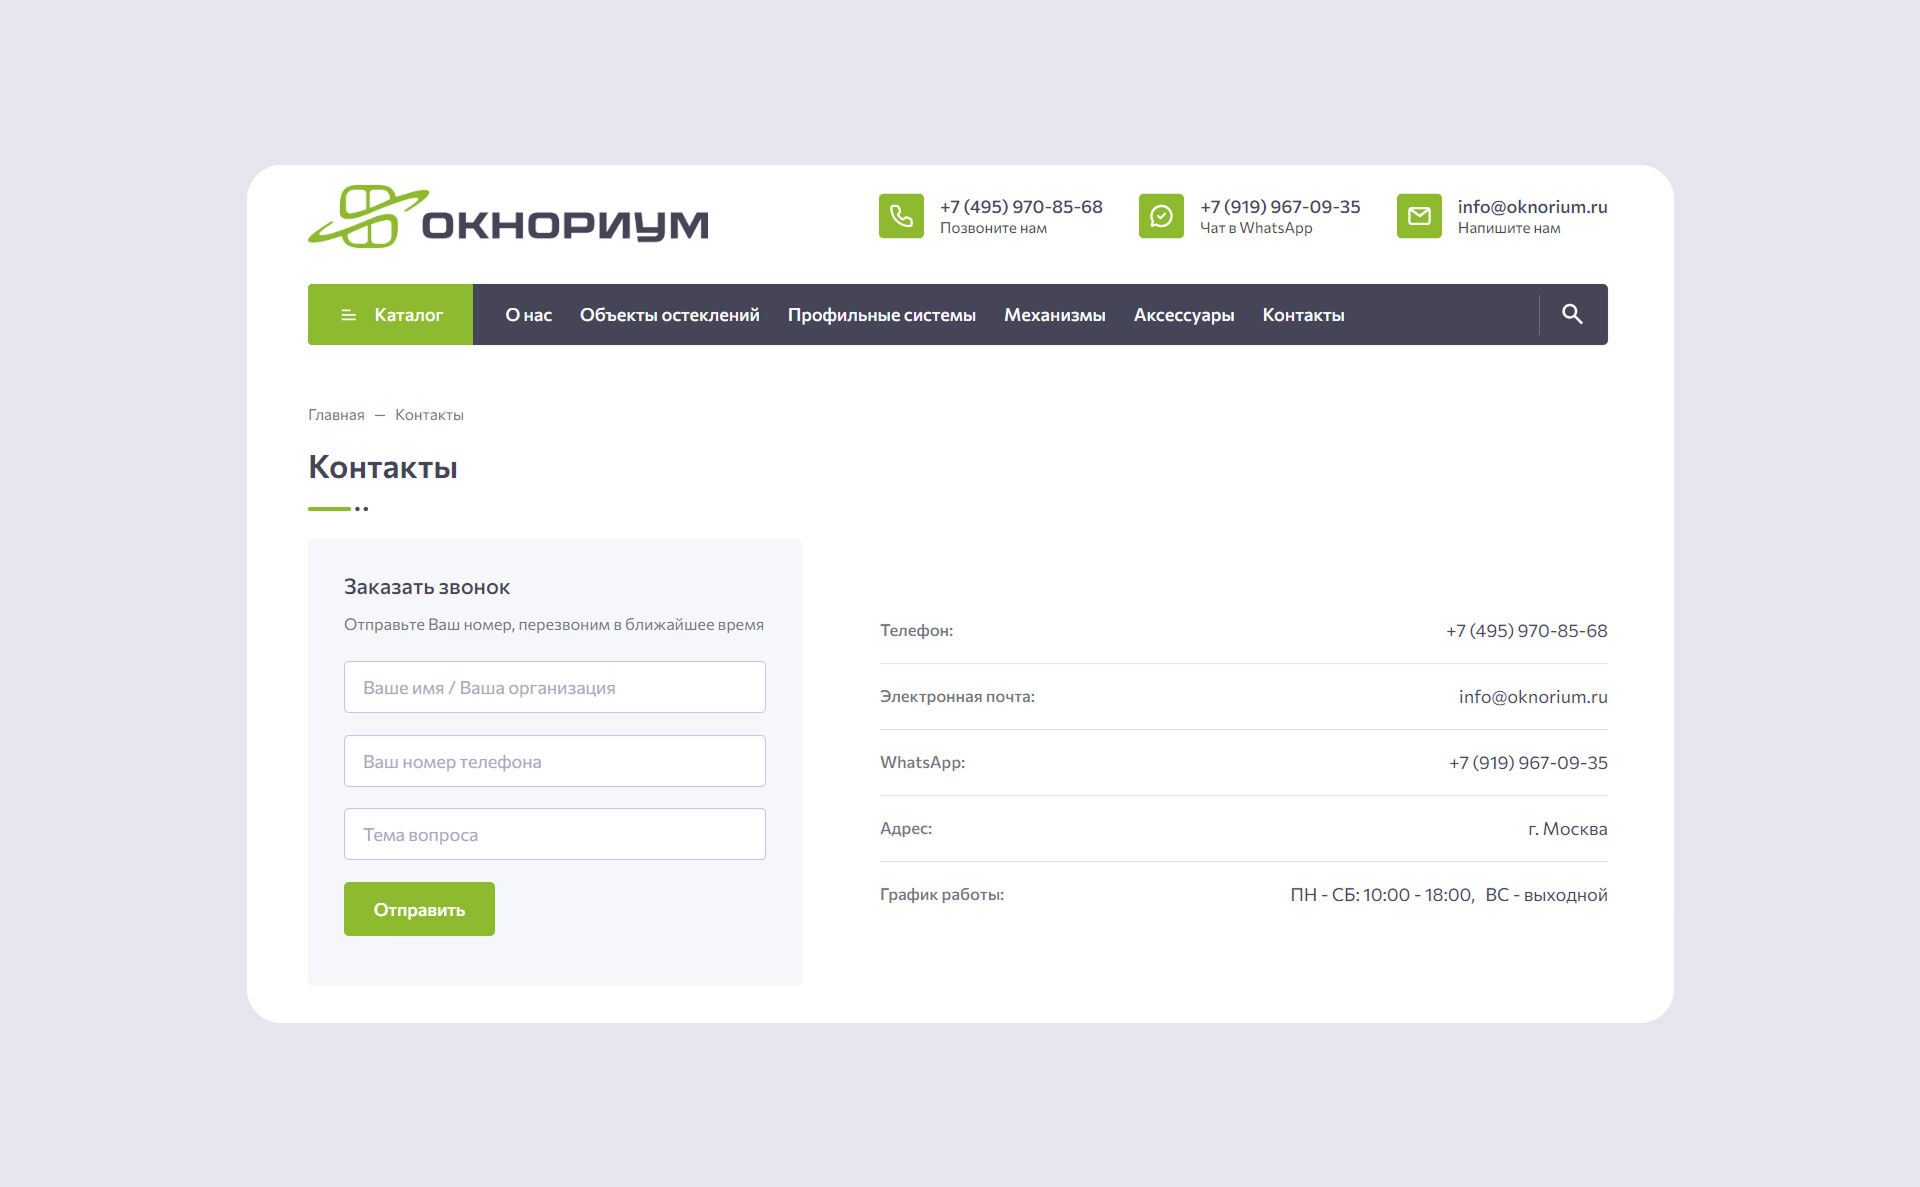Click the Тема вопроса field

tap(554, 834)
